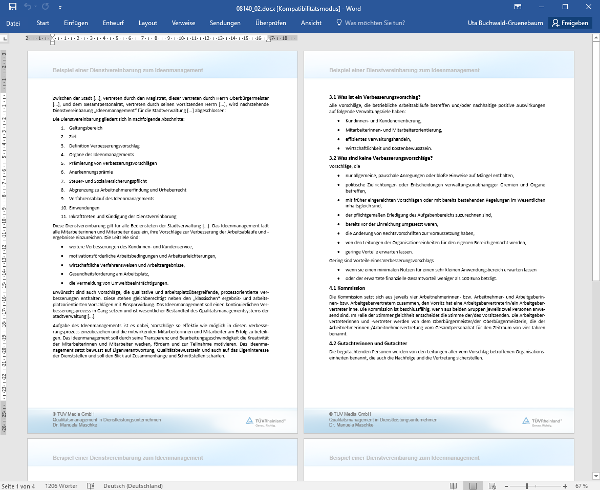Image resolution: width=600 pixels, height=490 pixels.
Task: Click the 'Was möchten Sie tun?' search field
Action: 370,21
